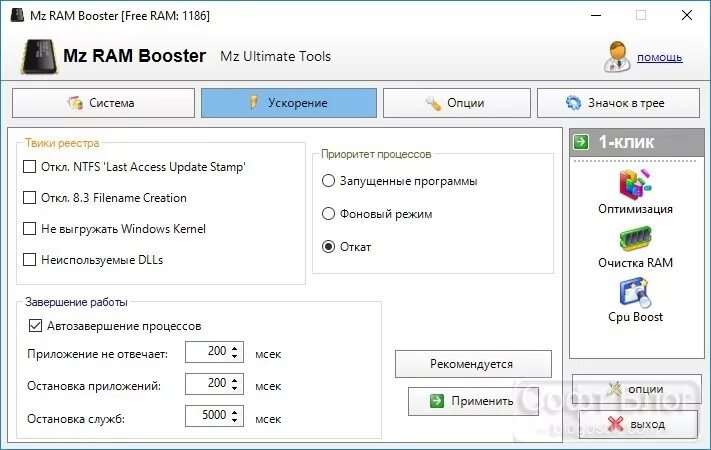The width and height of the screenshot is (711, 450).
Task: Click the Рекомендуется button
Action: pos(473,364)
